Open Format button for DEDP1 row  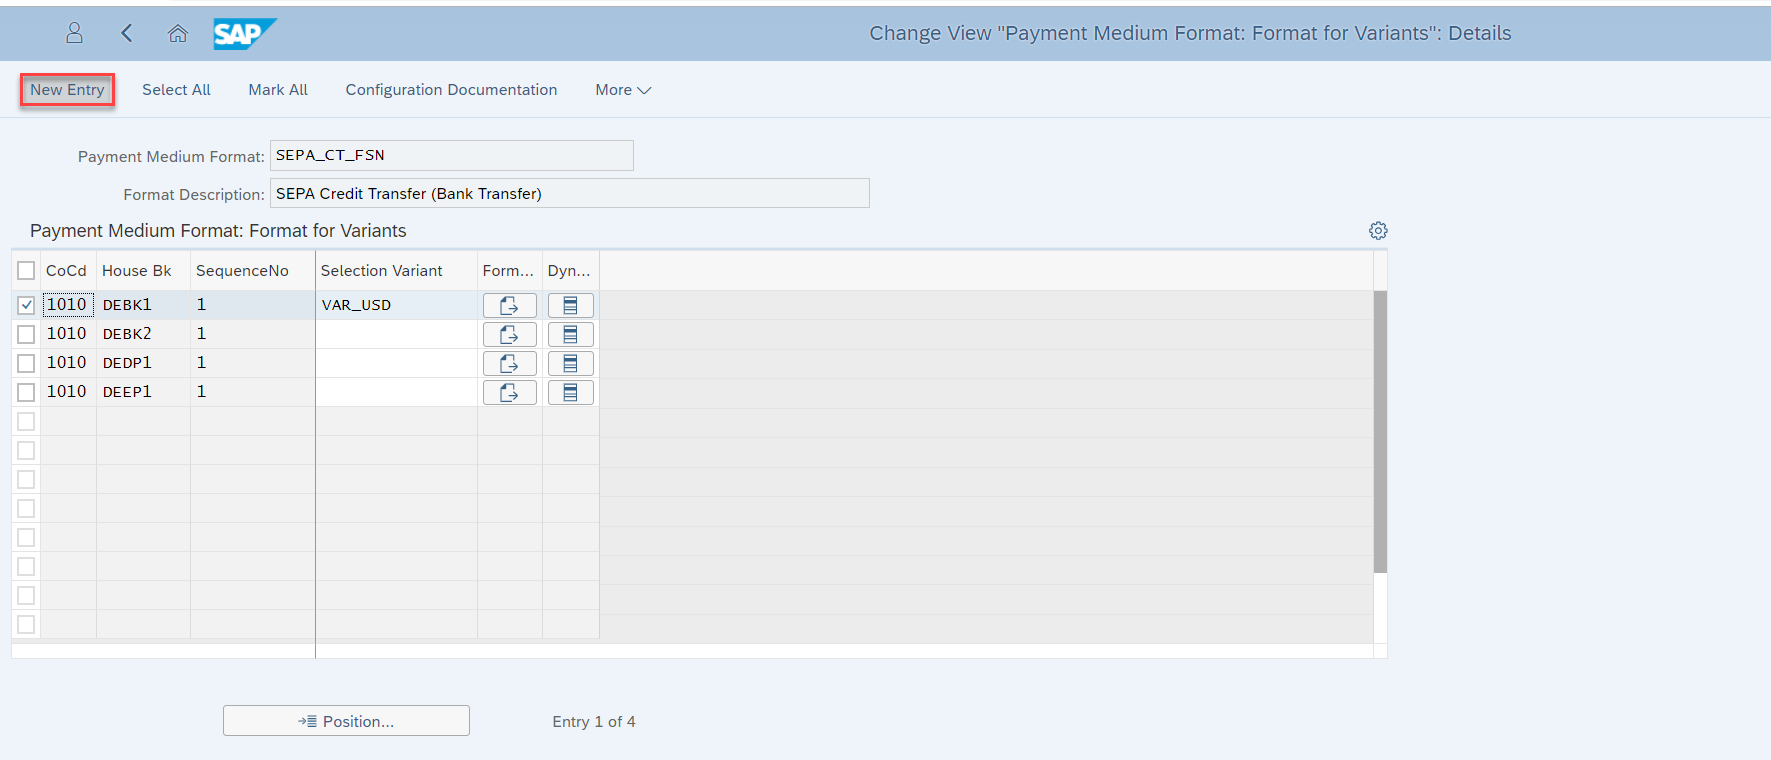pos(510,363)
